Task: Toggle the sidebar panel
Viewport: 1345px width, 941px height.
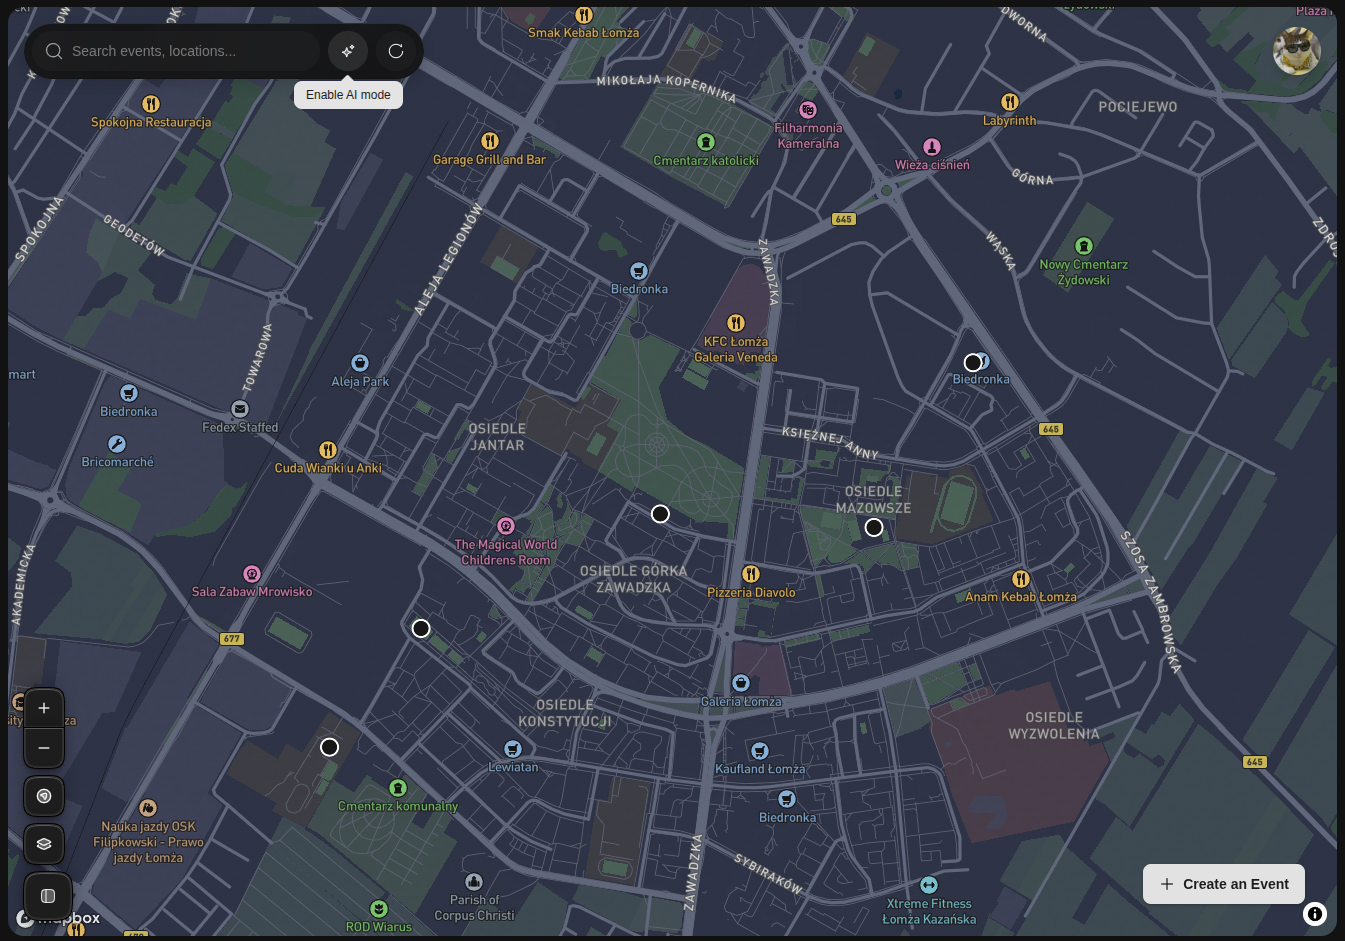Action: click(47, 896)
